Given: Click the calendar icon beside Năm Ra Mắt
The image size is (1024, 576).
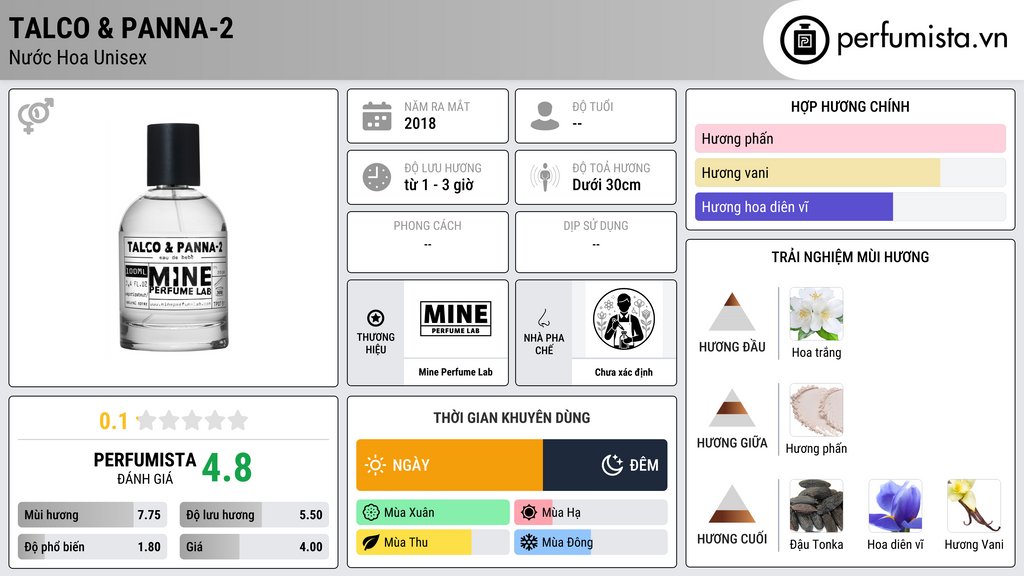Looking at the screenshot, I should pos(377,116).
